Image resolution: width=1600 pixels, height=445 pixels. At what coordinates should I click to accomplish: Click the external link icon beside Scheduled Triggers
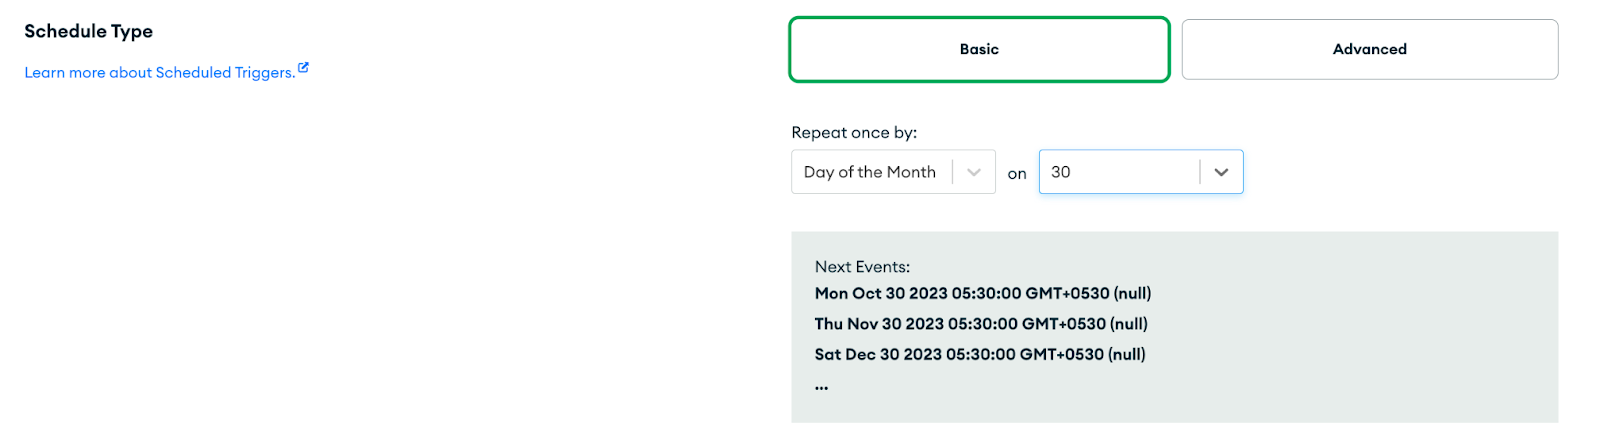(303, 68)
